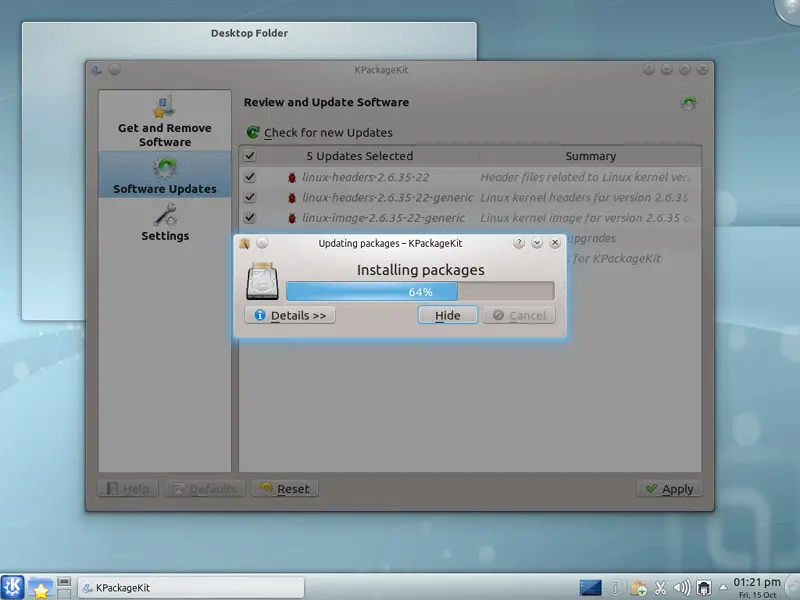Click the Apply button
800x600 pixels.
pos(669,489)
